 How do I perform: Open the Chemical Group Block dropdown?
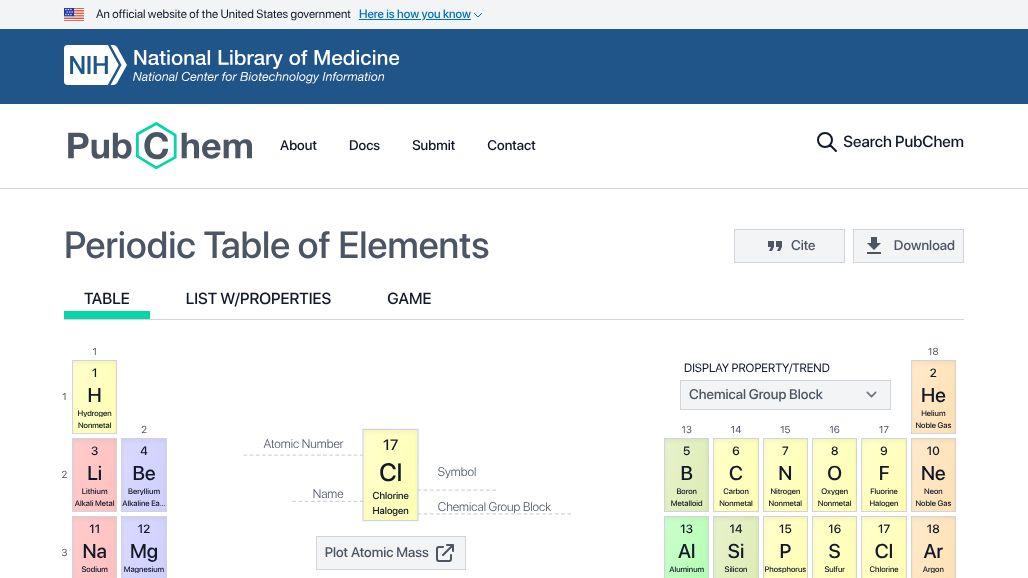784,395
